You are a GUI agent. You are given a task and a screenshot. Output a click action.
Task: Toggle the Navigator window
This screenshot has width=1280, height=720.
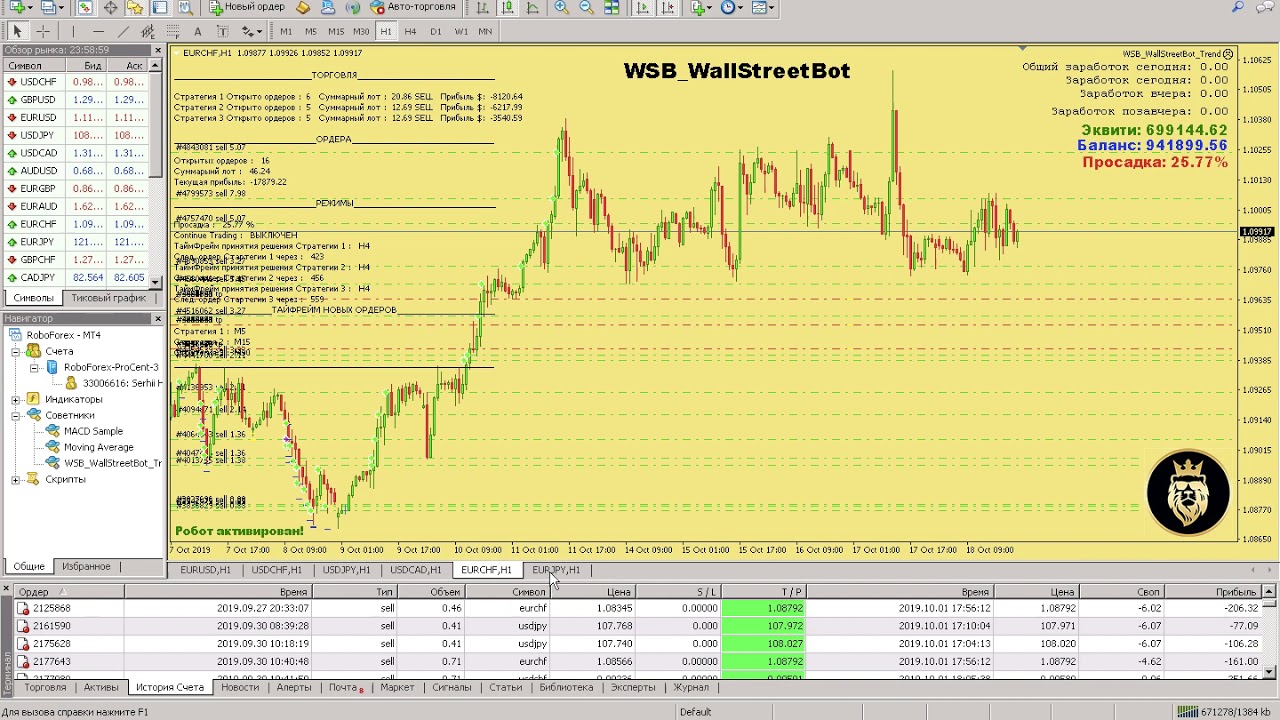[135, 7]
